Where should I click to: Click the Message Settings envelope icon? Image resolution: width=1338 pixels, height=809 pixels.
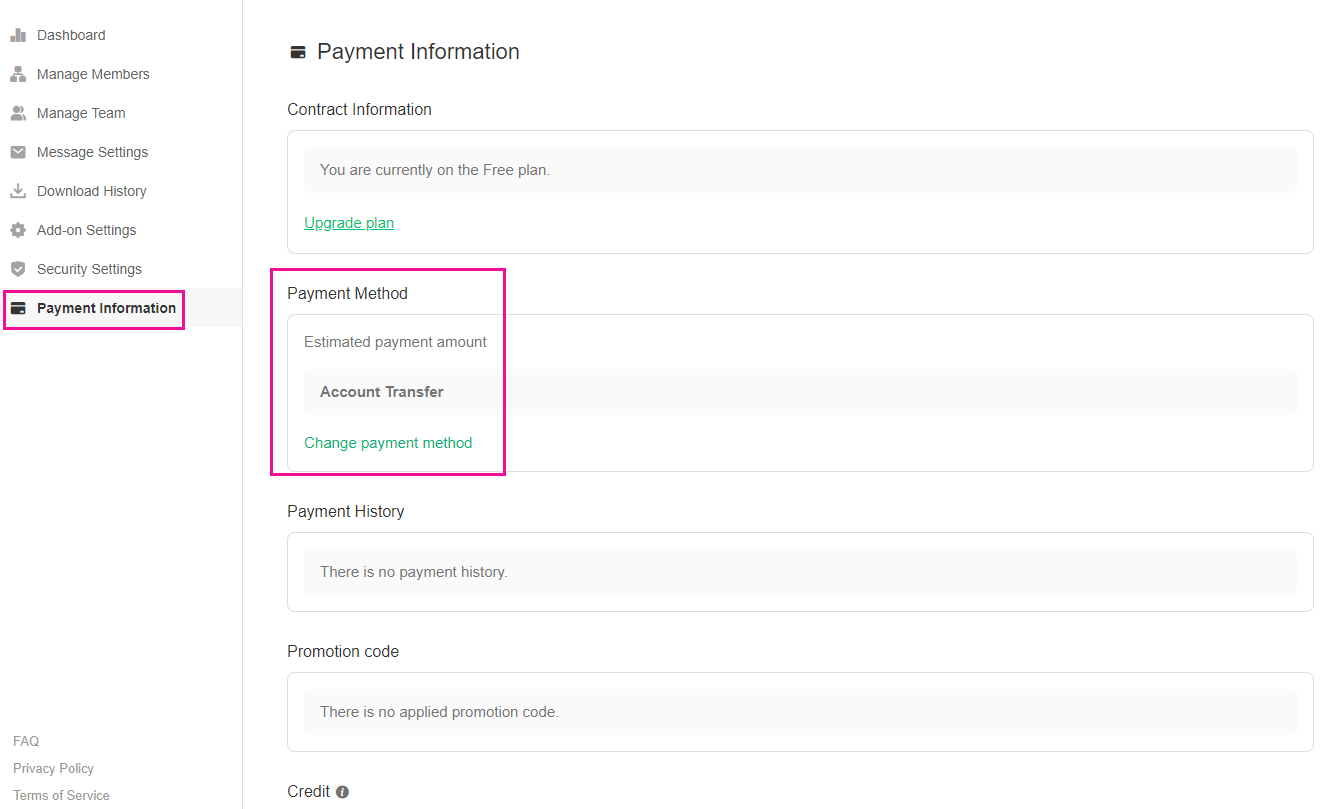(x=18, y=152)
